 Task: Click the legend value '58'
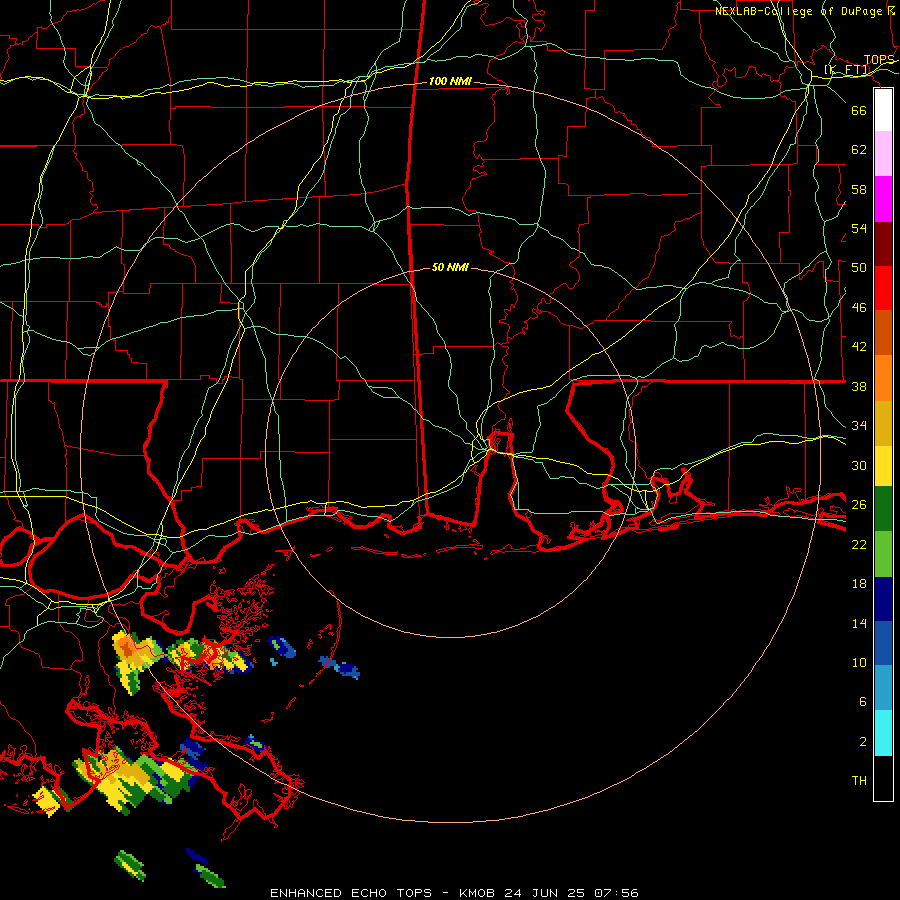pyautogui.click(x=859, y=189)
